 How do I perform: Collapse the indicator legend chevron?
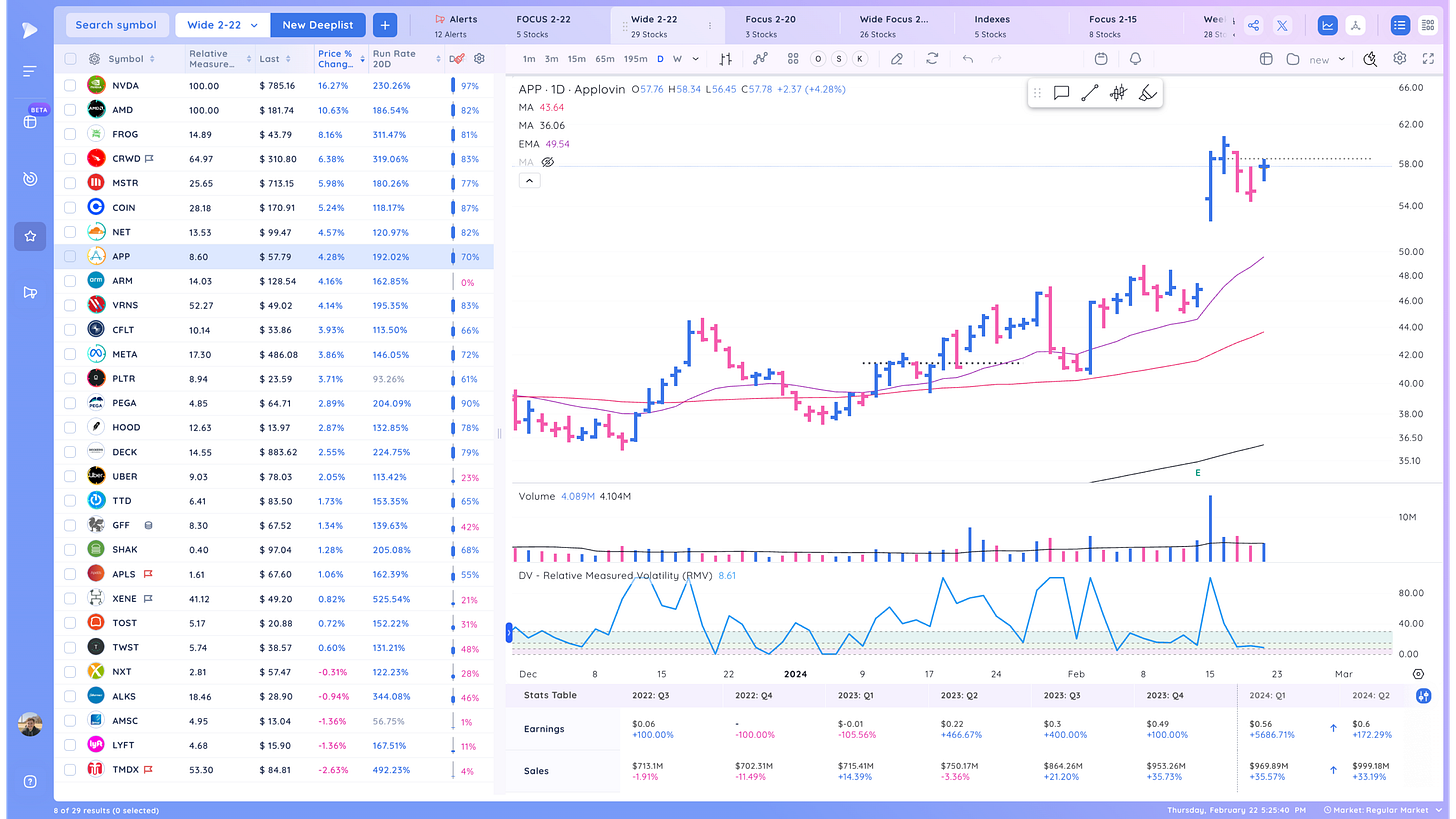[x=529, y=181]
